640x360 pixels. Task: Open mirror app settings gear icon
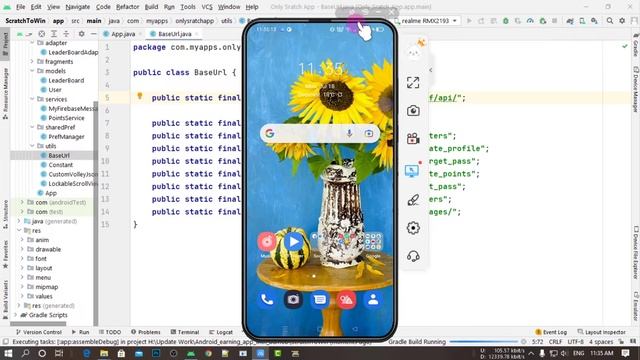[413, 228]
